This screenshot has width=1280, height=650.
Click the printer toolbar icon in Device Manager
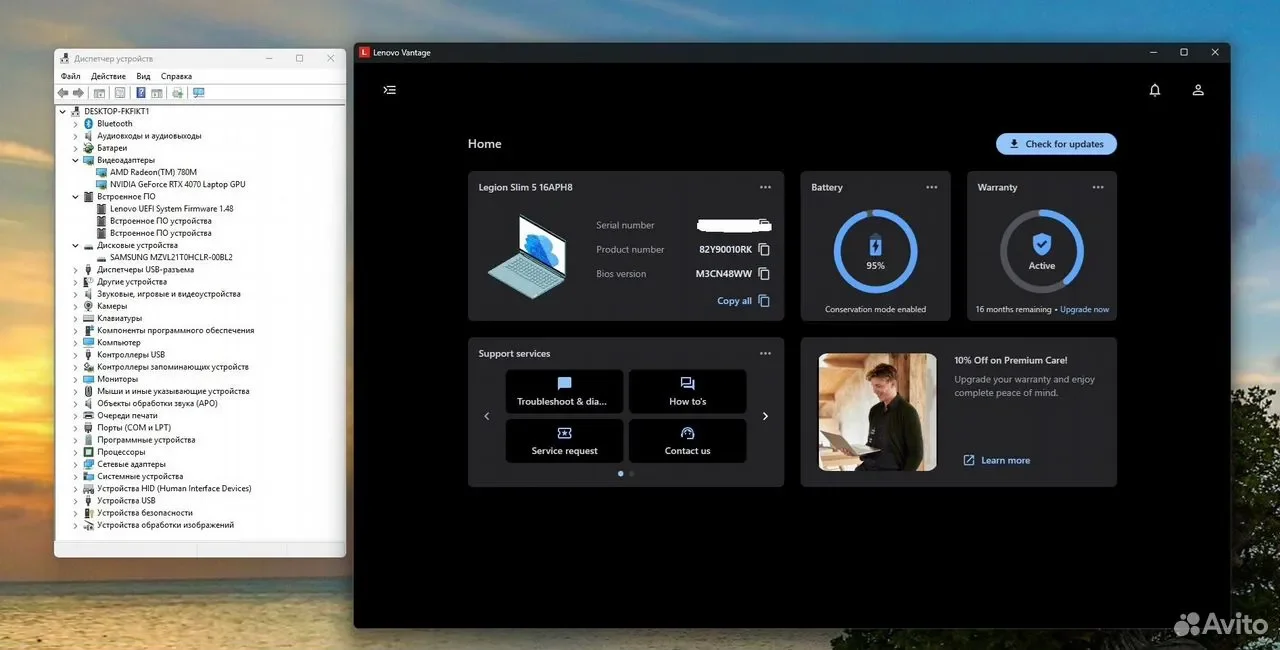click(177, 93)
